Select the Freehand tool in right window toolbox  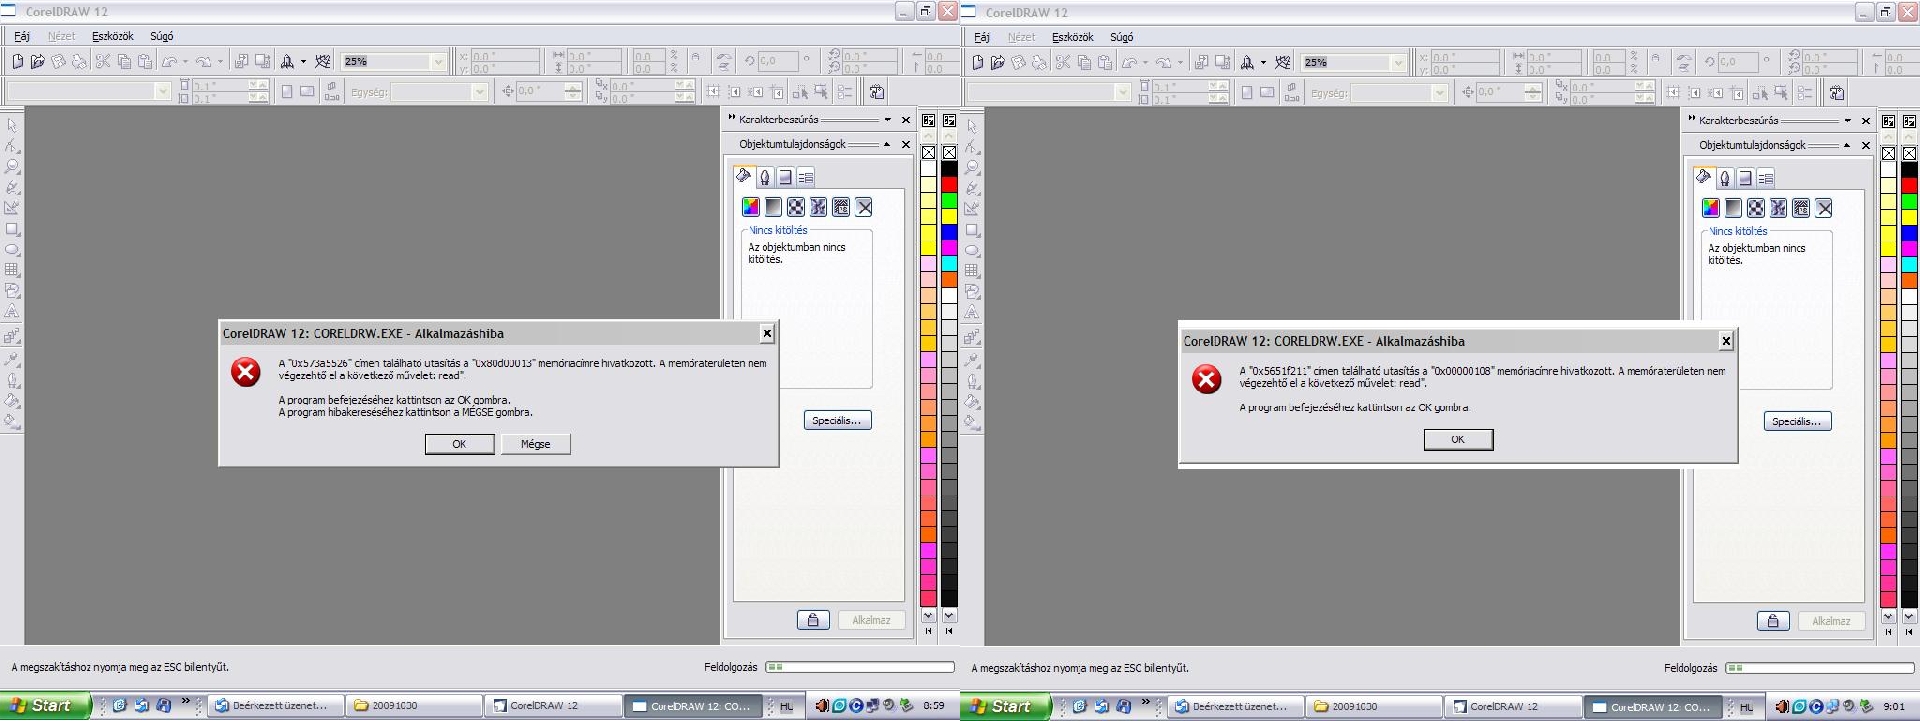coord(972,189)
